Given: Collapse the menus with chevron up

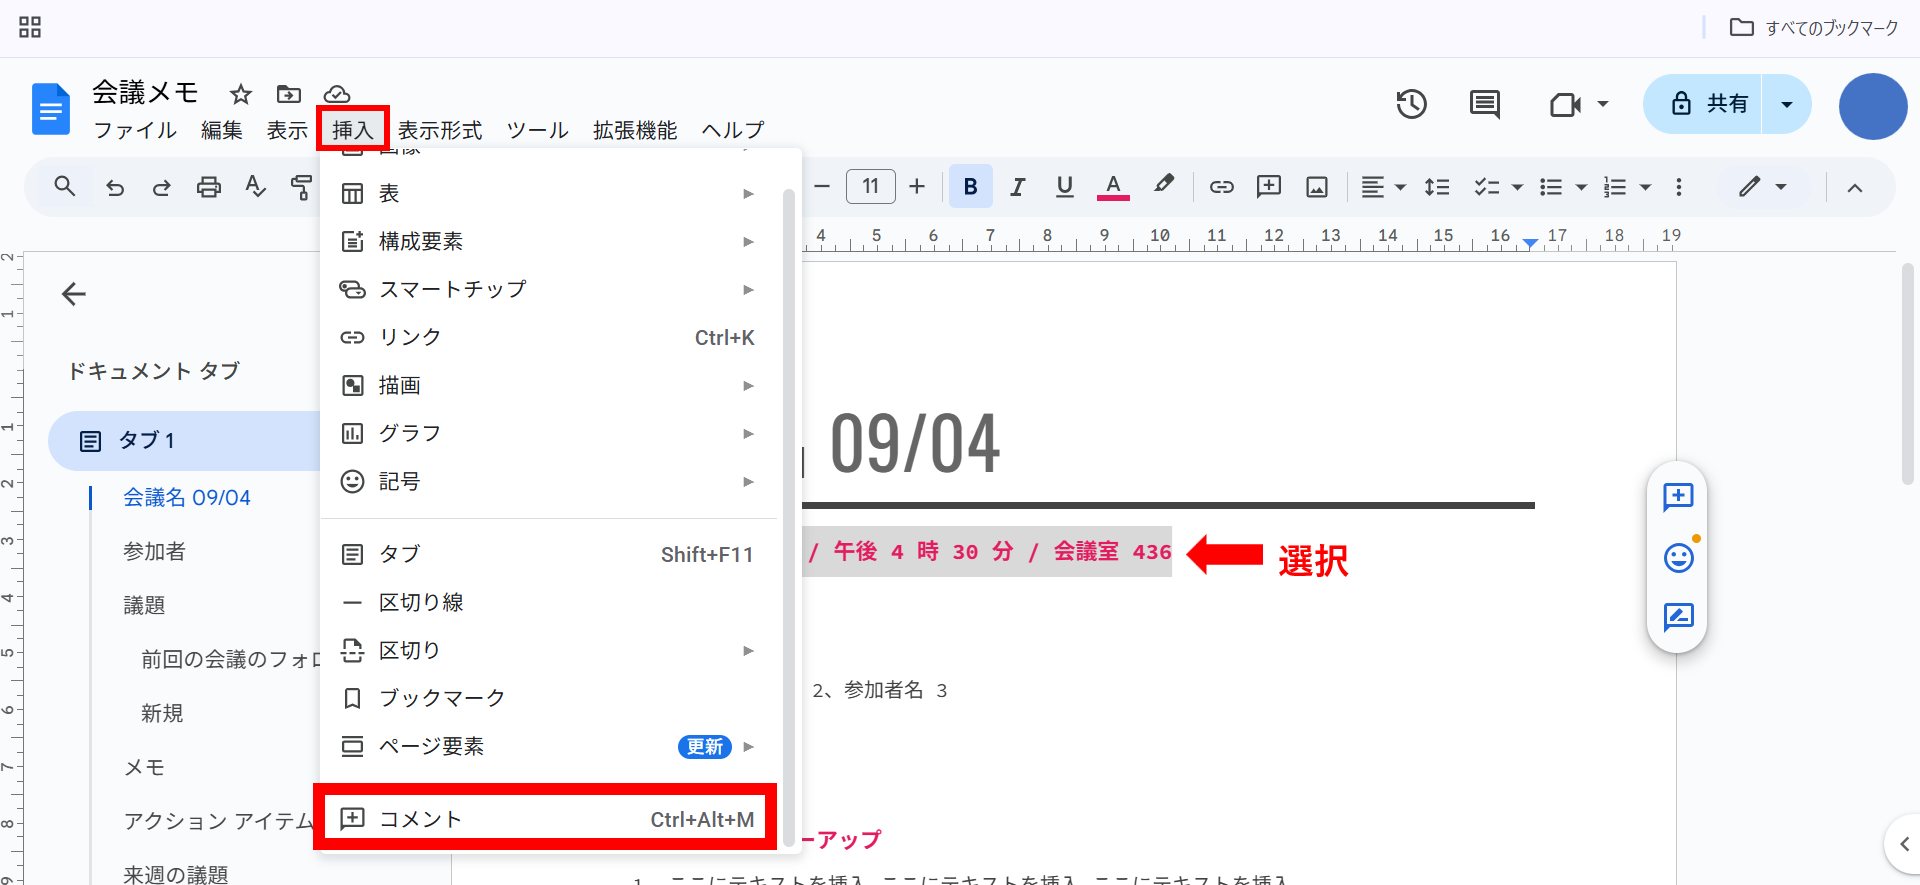Looking at the screenshot, I should point(1855,187).
